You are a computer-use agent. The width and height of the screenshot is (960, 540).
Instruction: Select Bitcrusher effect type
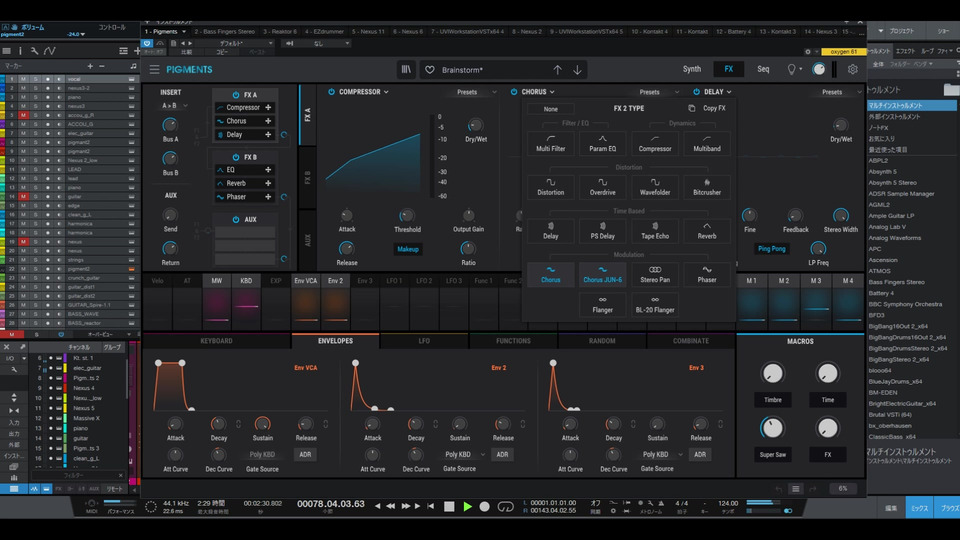707,187
